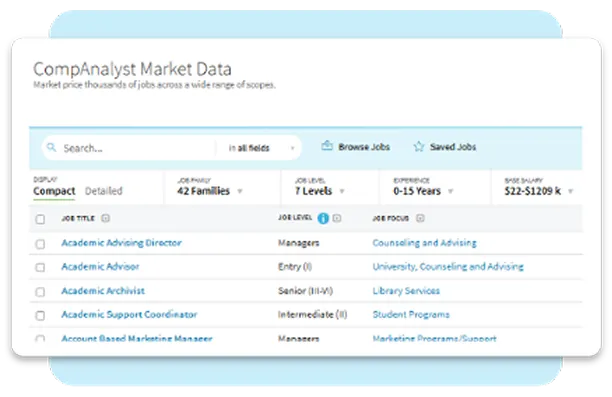Click the 'Entry (I)' job level cell
The height and width of the screenshot is (397, 612).
[x=295, y=267]
